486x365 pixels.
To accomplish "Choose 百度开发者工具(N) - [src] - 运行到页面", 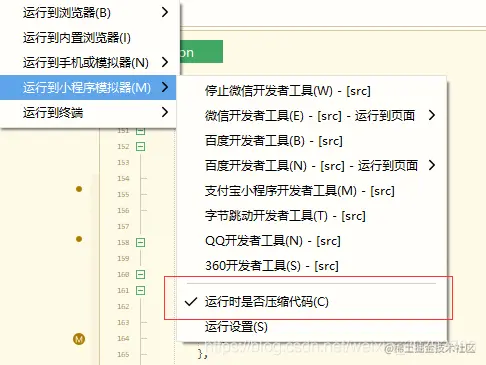I will point(312,166).
